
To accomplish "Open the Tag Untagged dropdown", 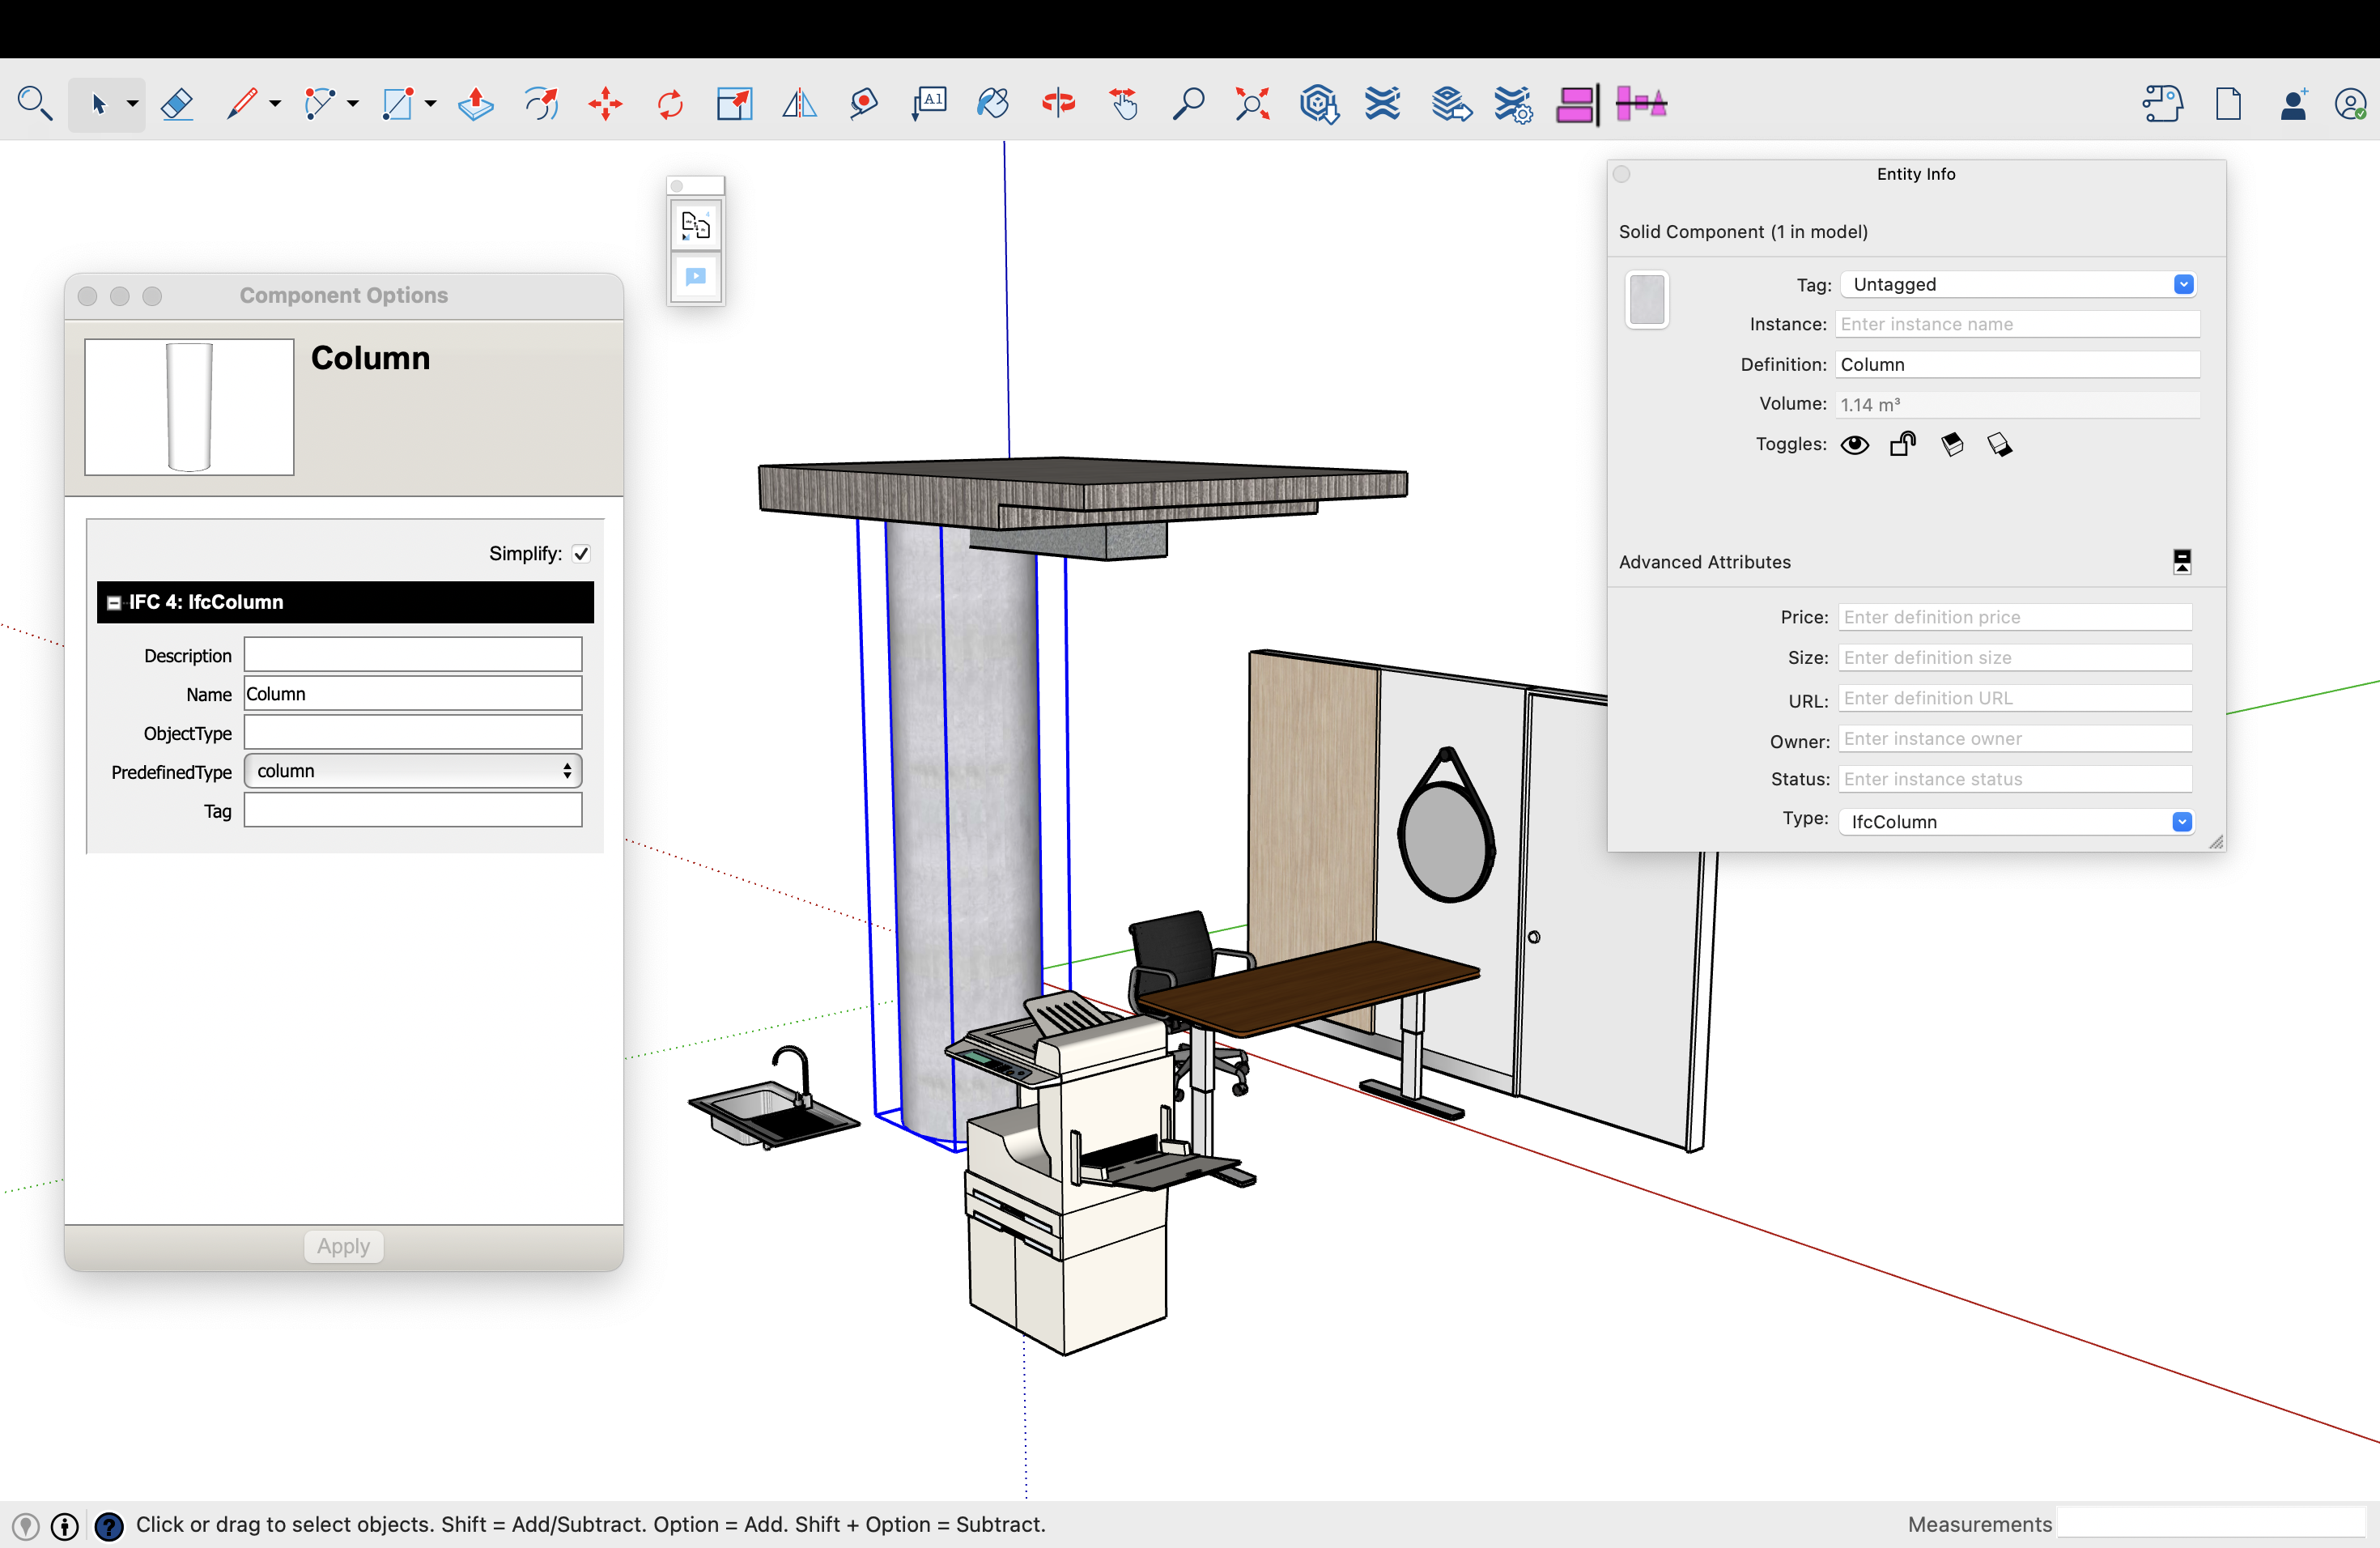I will 2017,284.
